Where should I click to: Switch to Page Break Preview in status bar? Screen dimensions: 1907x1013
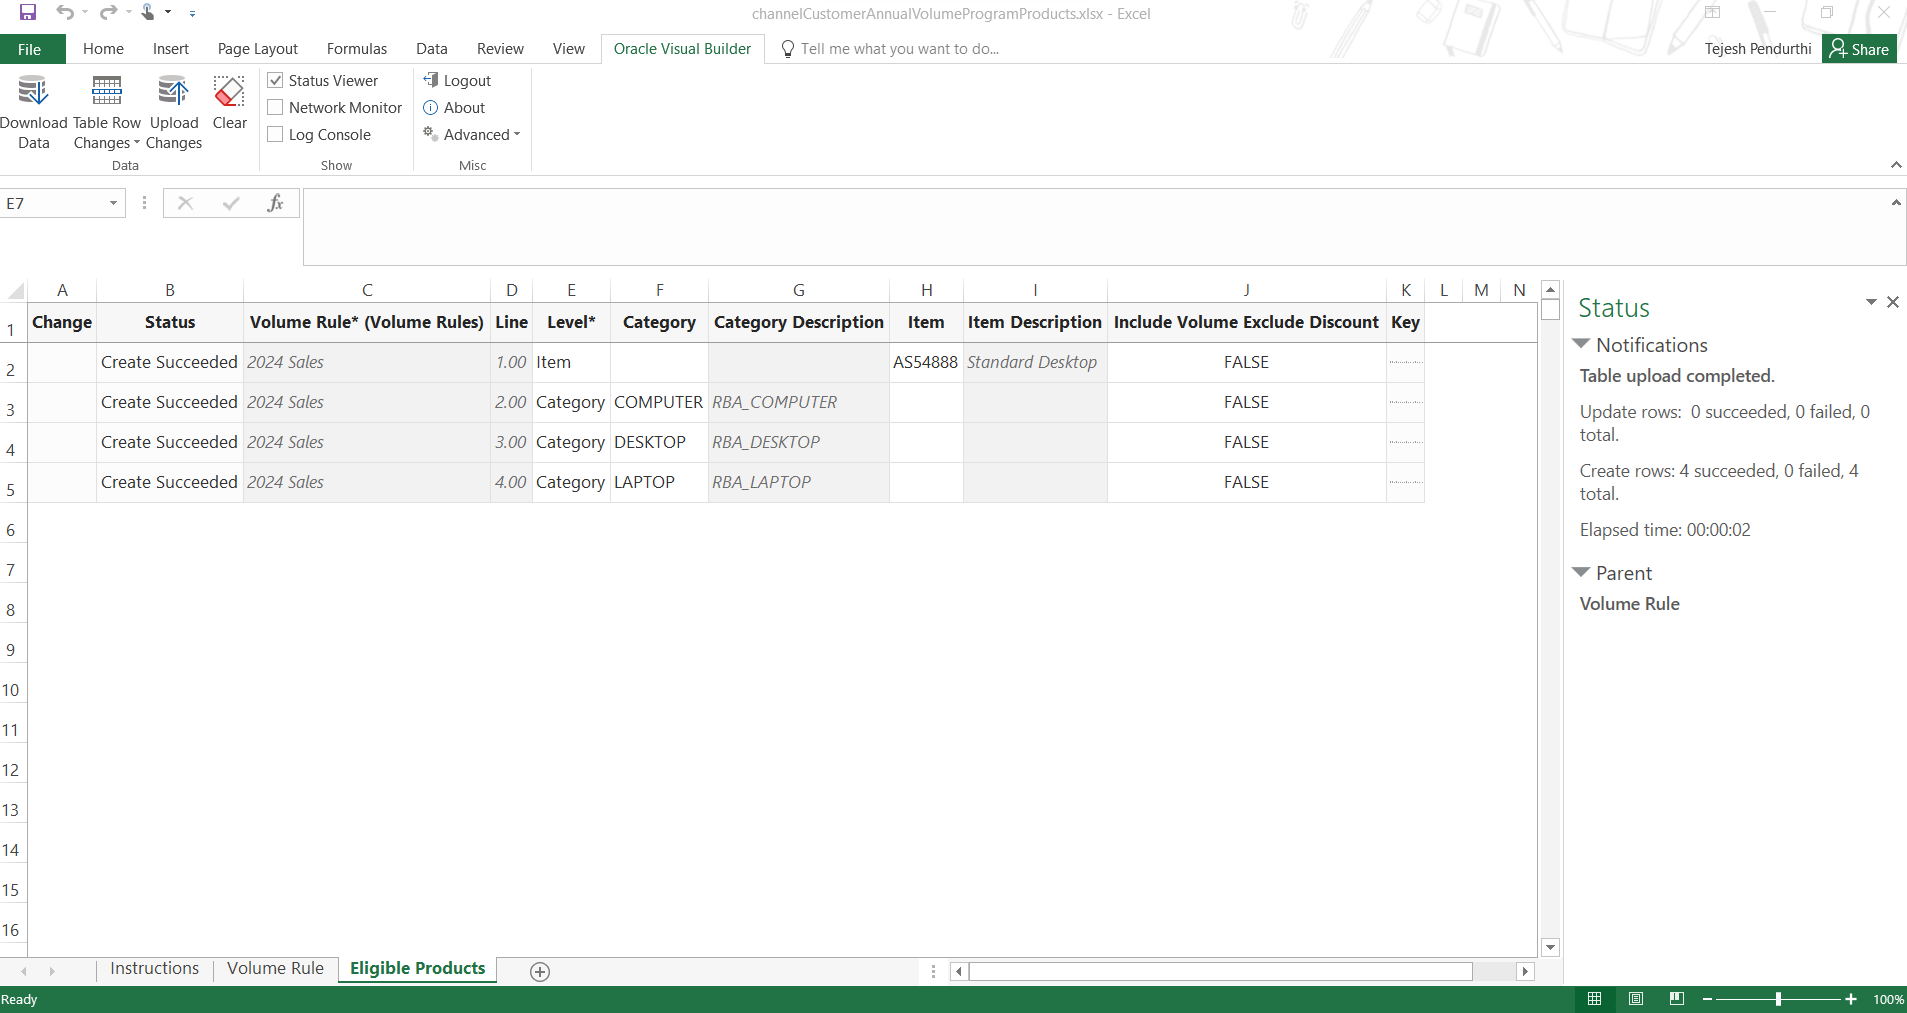(x=1676, y=998)
